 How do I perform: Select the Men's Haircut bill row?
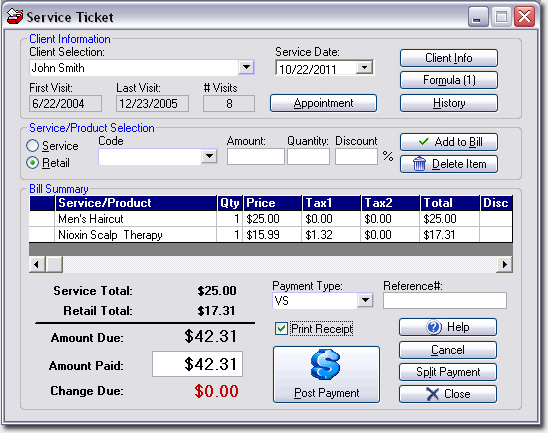pyautogui.click(x=271, y=219)
